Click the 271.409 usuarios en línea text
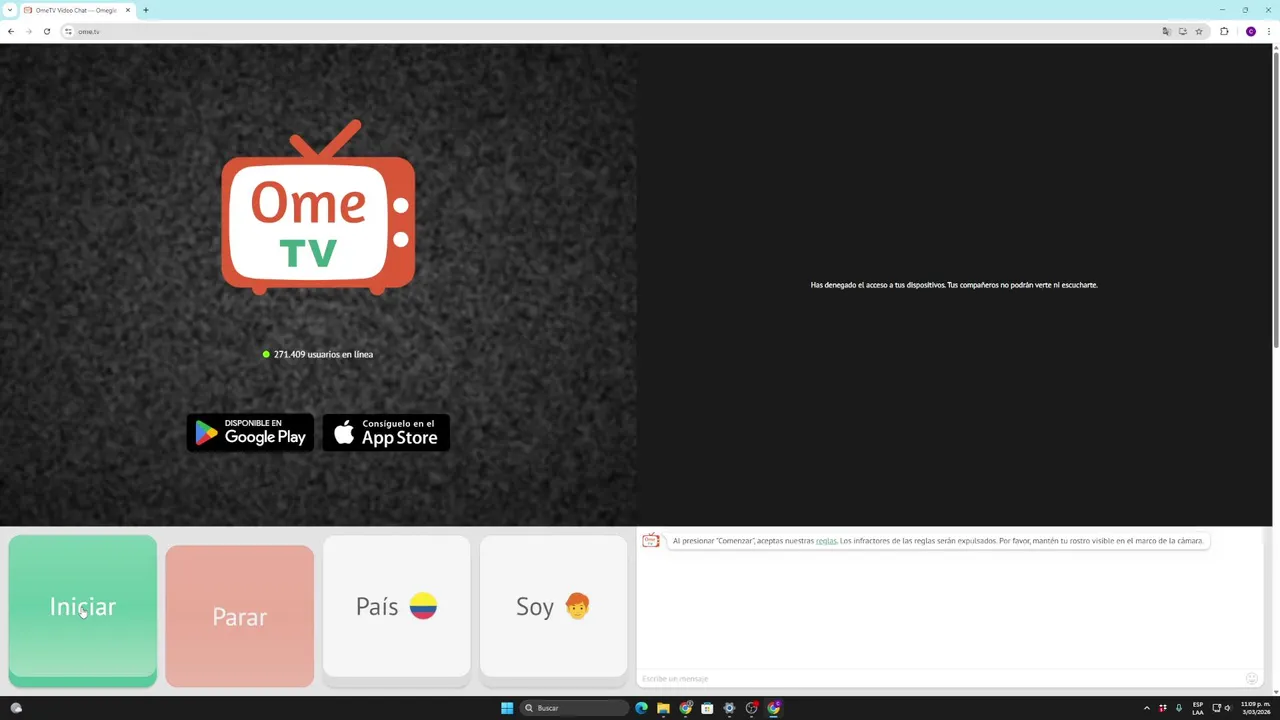1280x720 pixels. [x=318, y=354]
